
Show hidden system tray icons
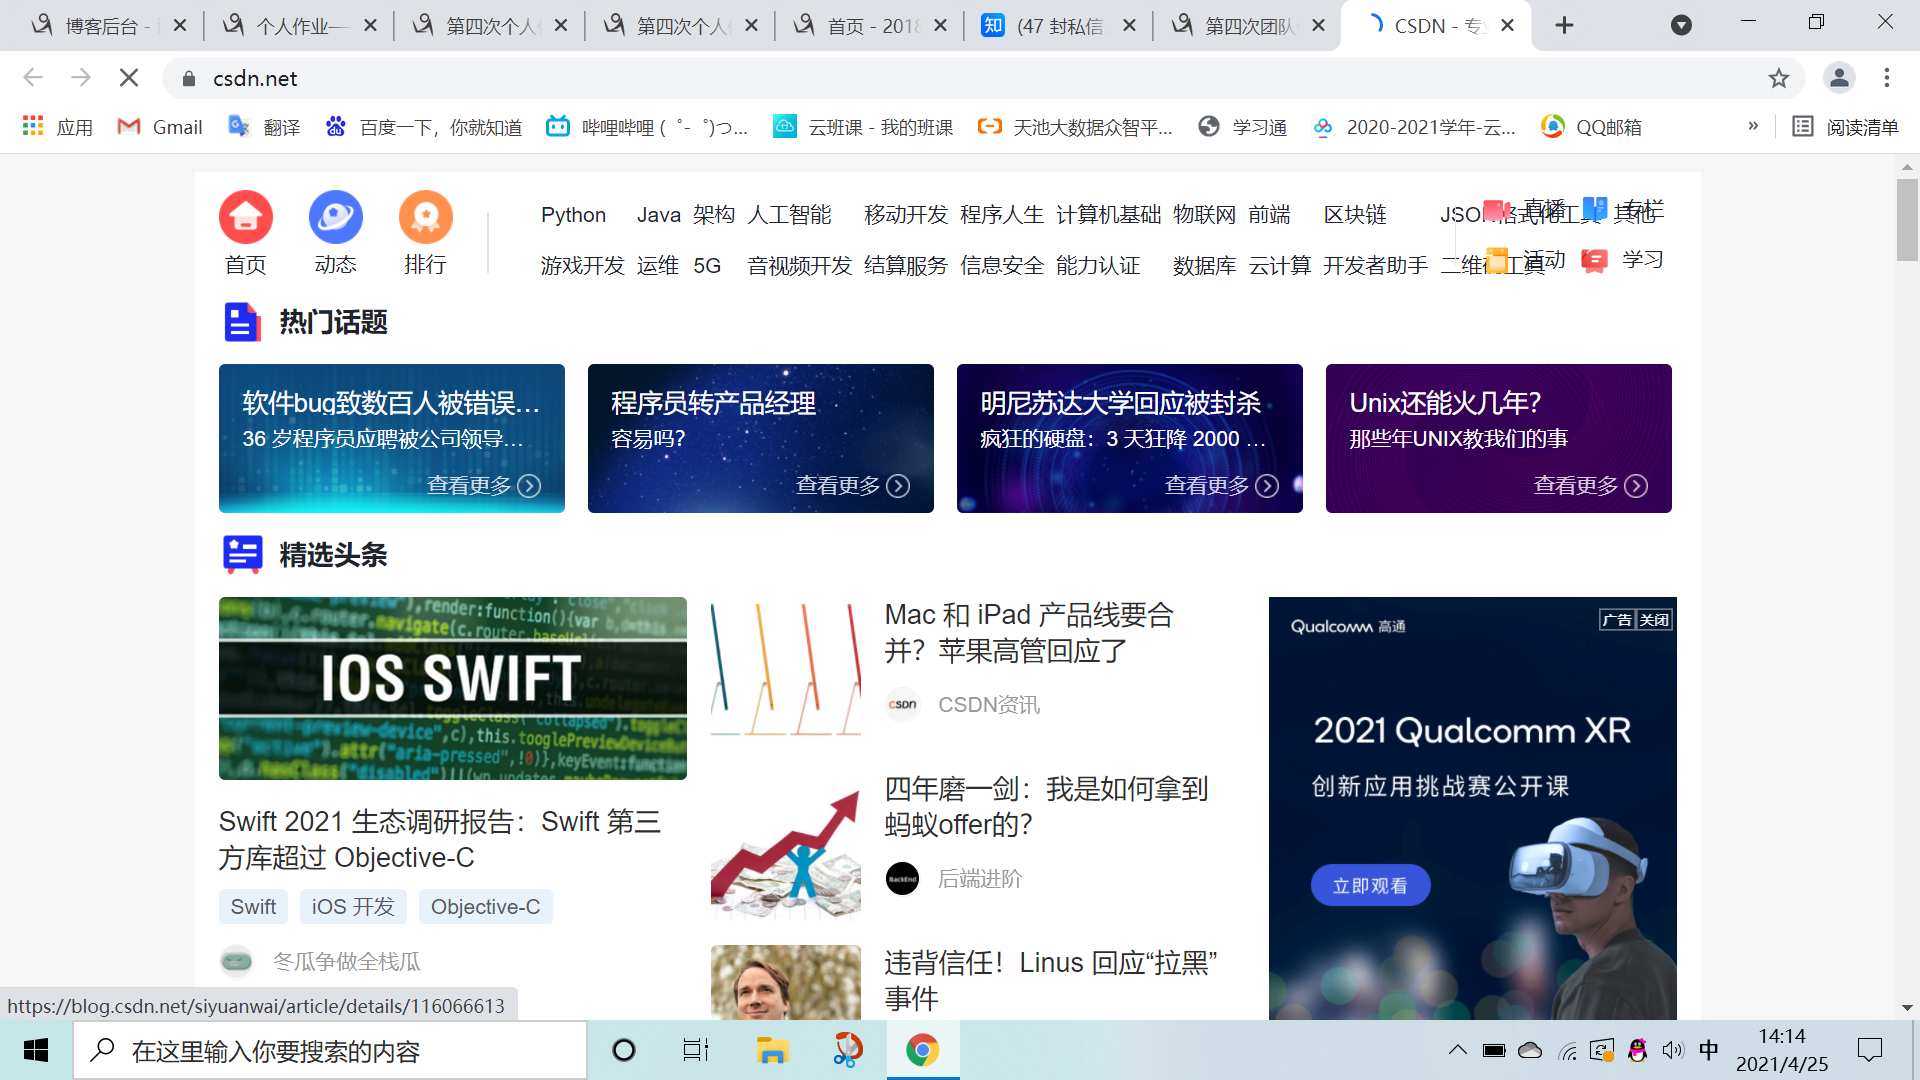pyautogui.click(x=1457, y=1050)
